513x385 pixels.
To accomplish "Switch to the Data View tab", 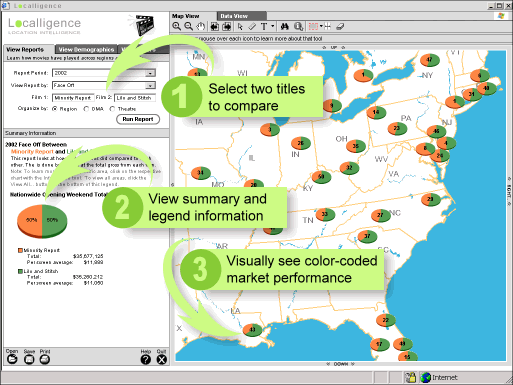I will (234, 16).
